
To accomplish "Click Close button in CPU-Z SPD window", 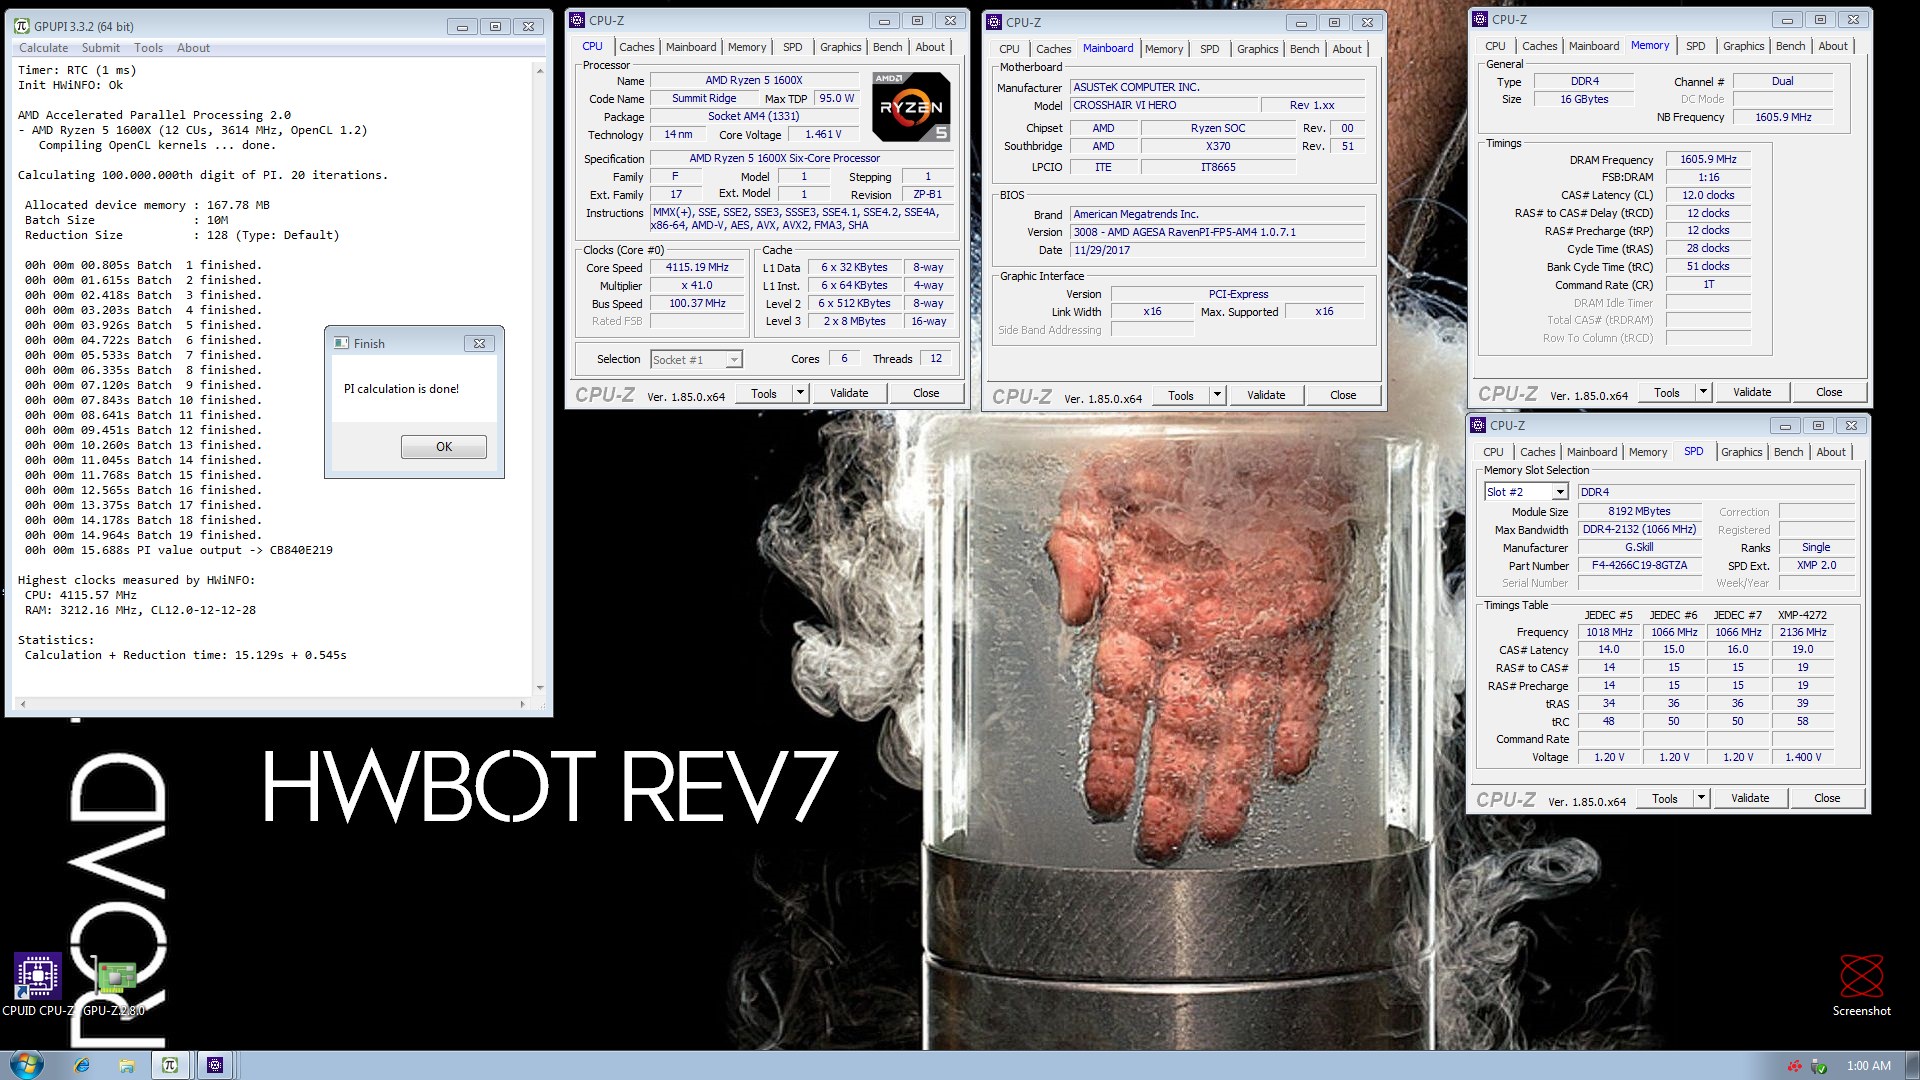I will click(1827, 798).
